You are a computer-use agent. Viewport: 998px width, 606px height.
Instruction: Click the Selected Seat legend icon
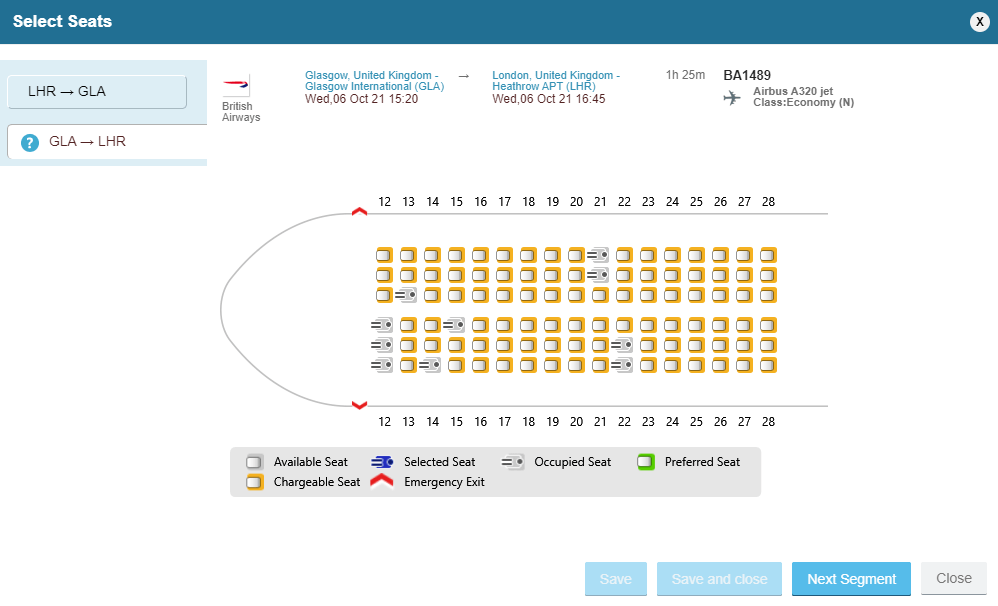tap(381, 461)
